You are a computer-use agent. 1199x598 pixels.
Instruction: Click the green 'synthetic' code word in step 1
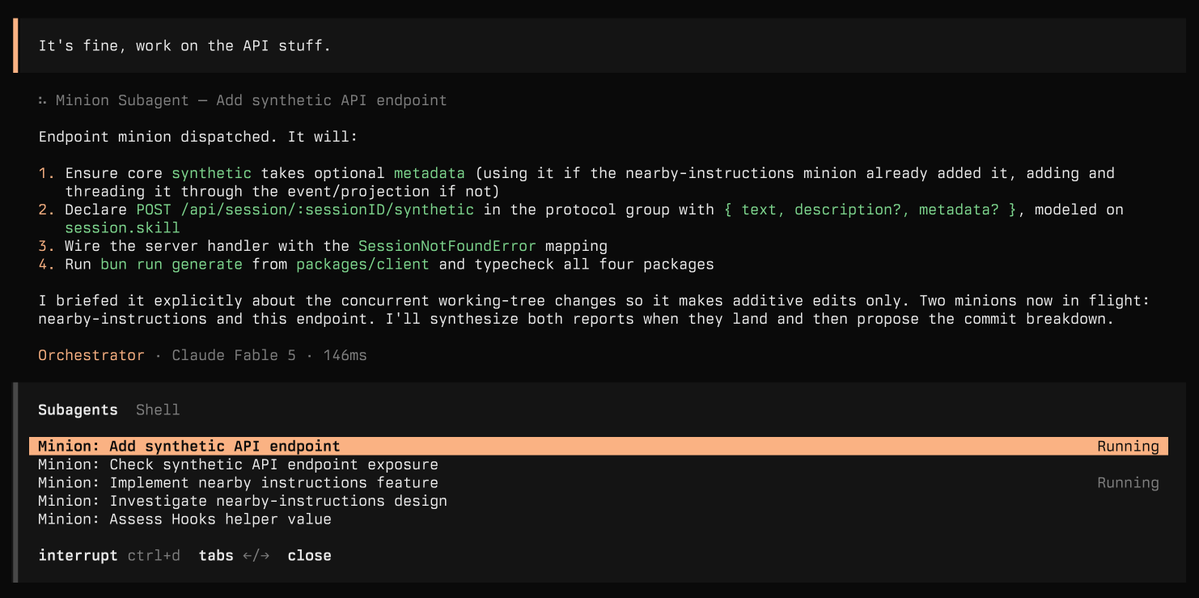click(x=211, y=174)
